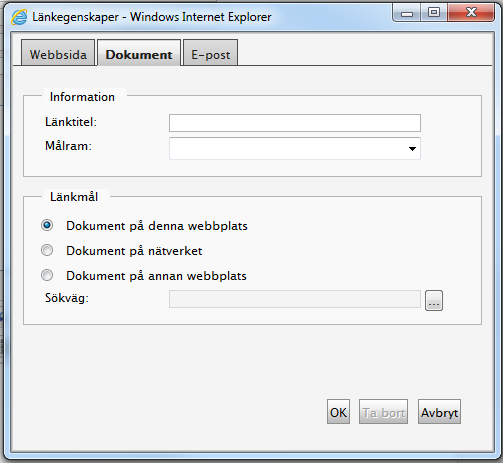Open the browse button next to Sökväg

tap(434, 300)
